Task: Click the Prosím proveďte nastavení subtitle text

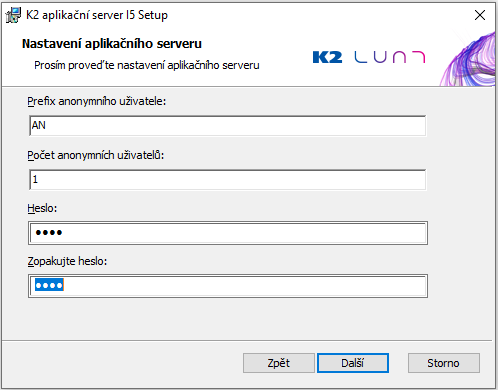Action: point(147,65)
